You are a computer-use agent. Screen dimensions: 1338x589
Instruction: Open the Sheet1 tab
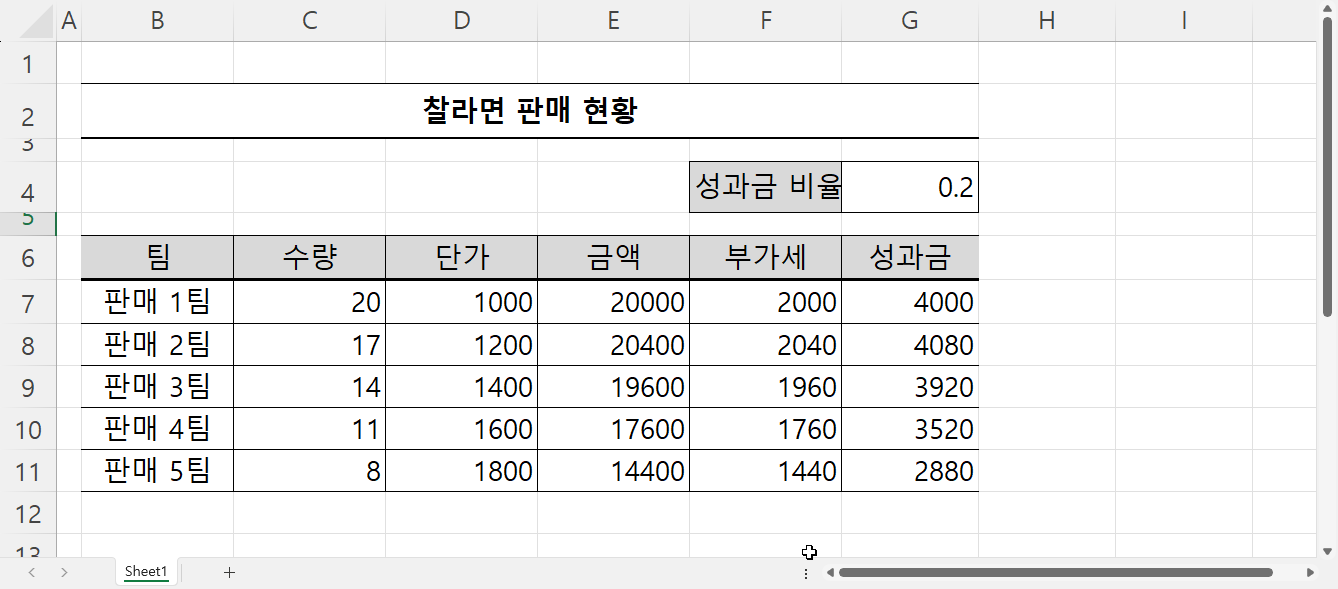pyautogui.click(x=146, y=572)
